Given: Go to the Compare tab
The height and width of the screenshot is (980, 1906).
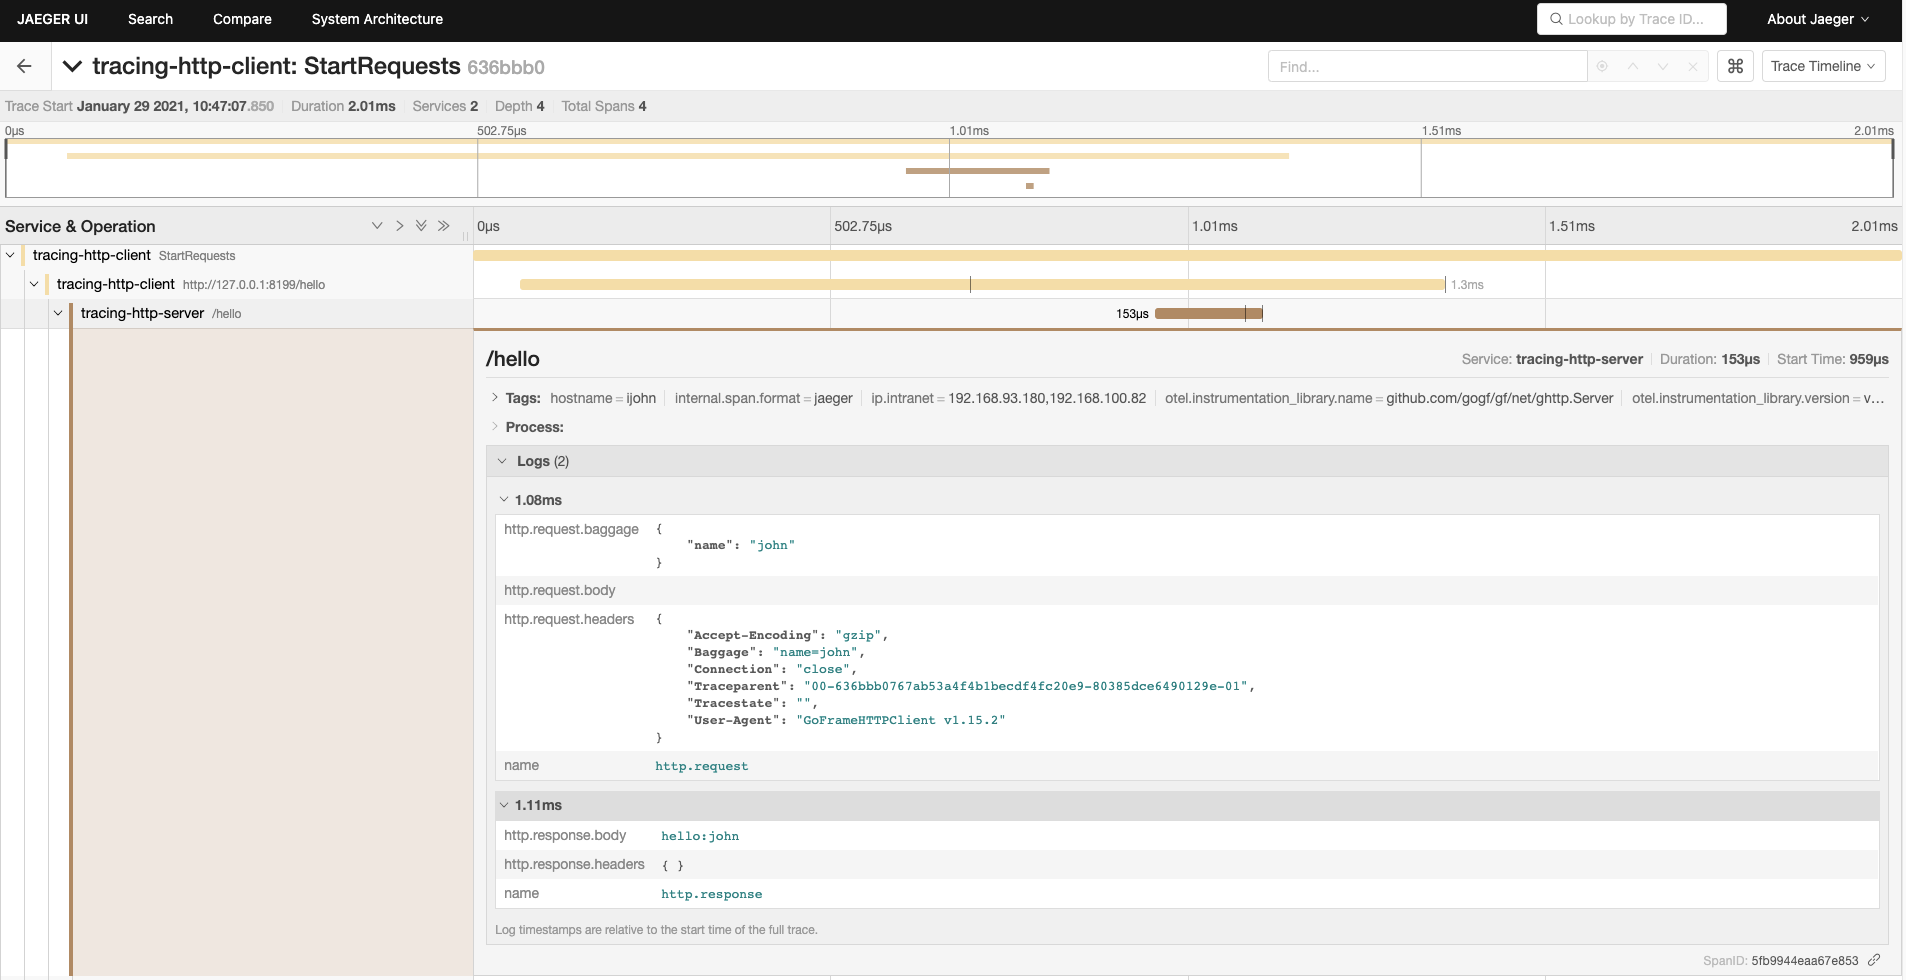Looking at the screenshot, I should tap(242, 19).
